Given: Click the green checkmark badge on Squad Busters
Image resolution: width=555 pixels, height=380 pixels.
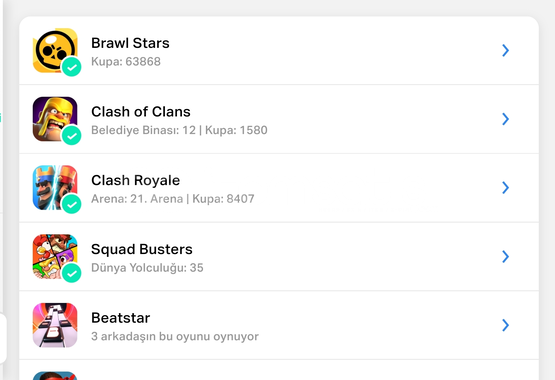Looking at the screenshot, I should point(71,273).
